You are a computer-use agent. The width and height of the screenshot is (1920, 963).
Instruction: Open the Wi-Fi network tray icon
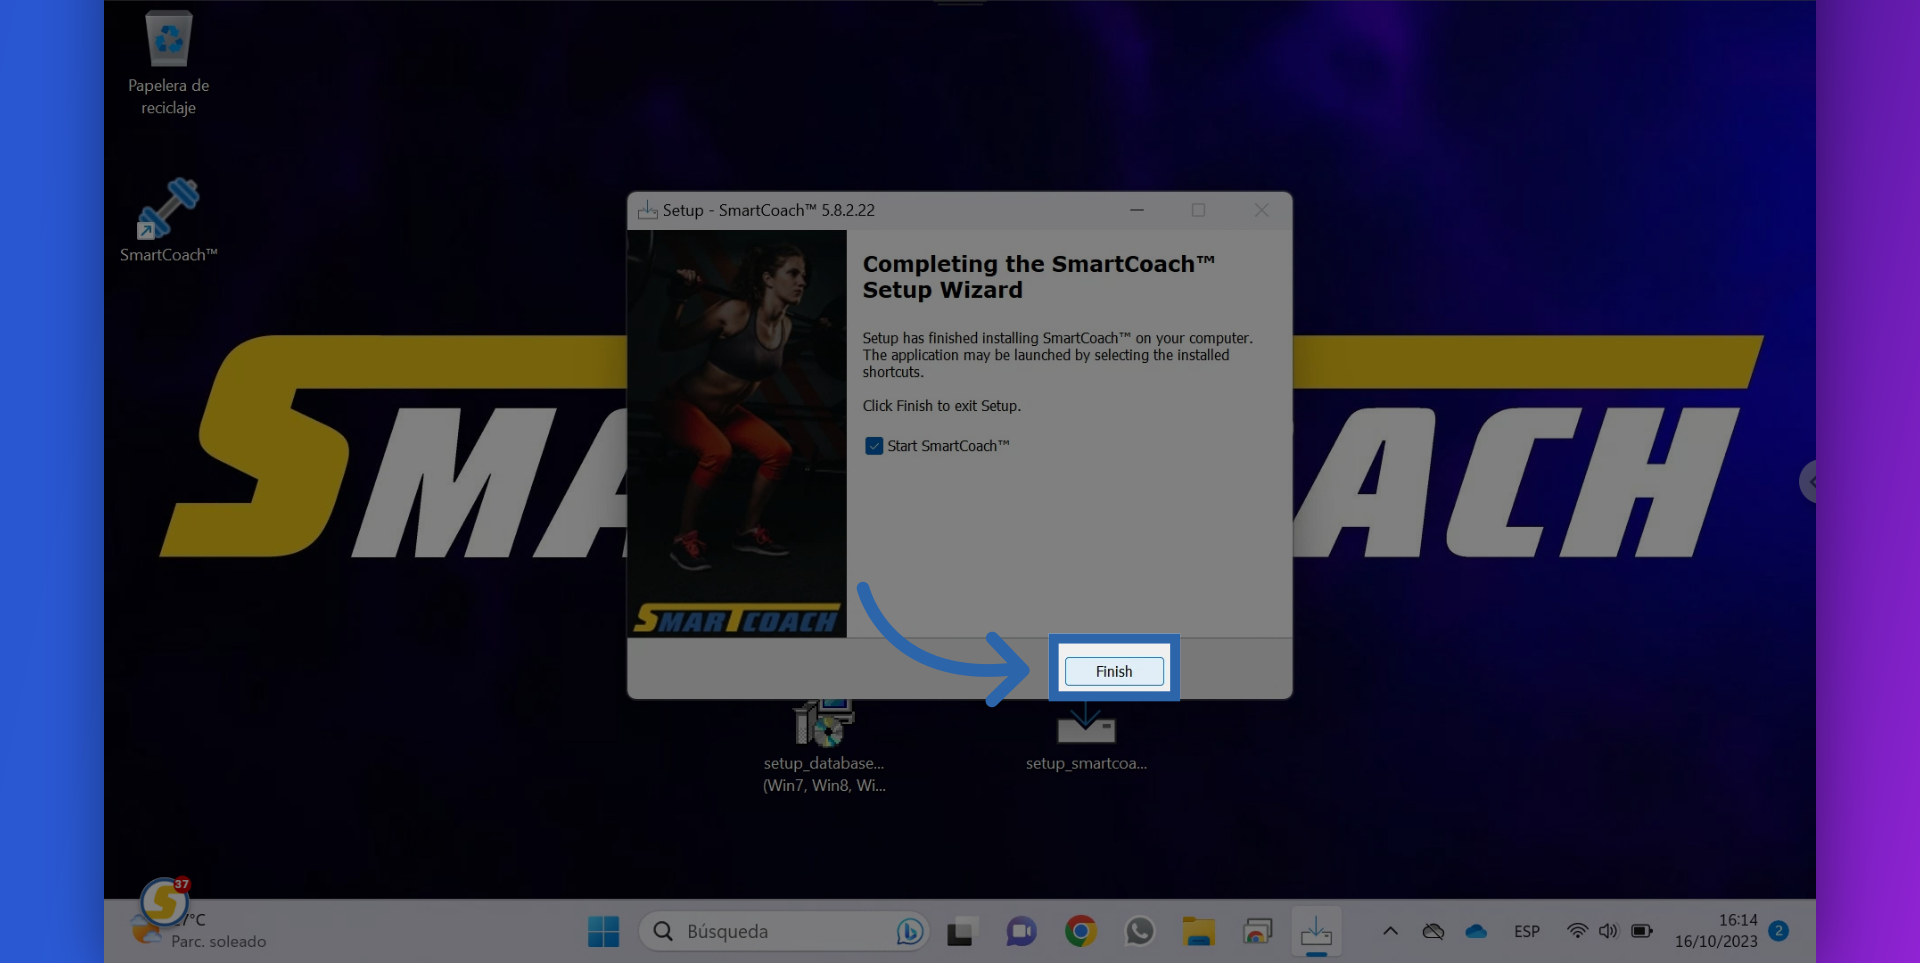click(1577, 931)
